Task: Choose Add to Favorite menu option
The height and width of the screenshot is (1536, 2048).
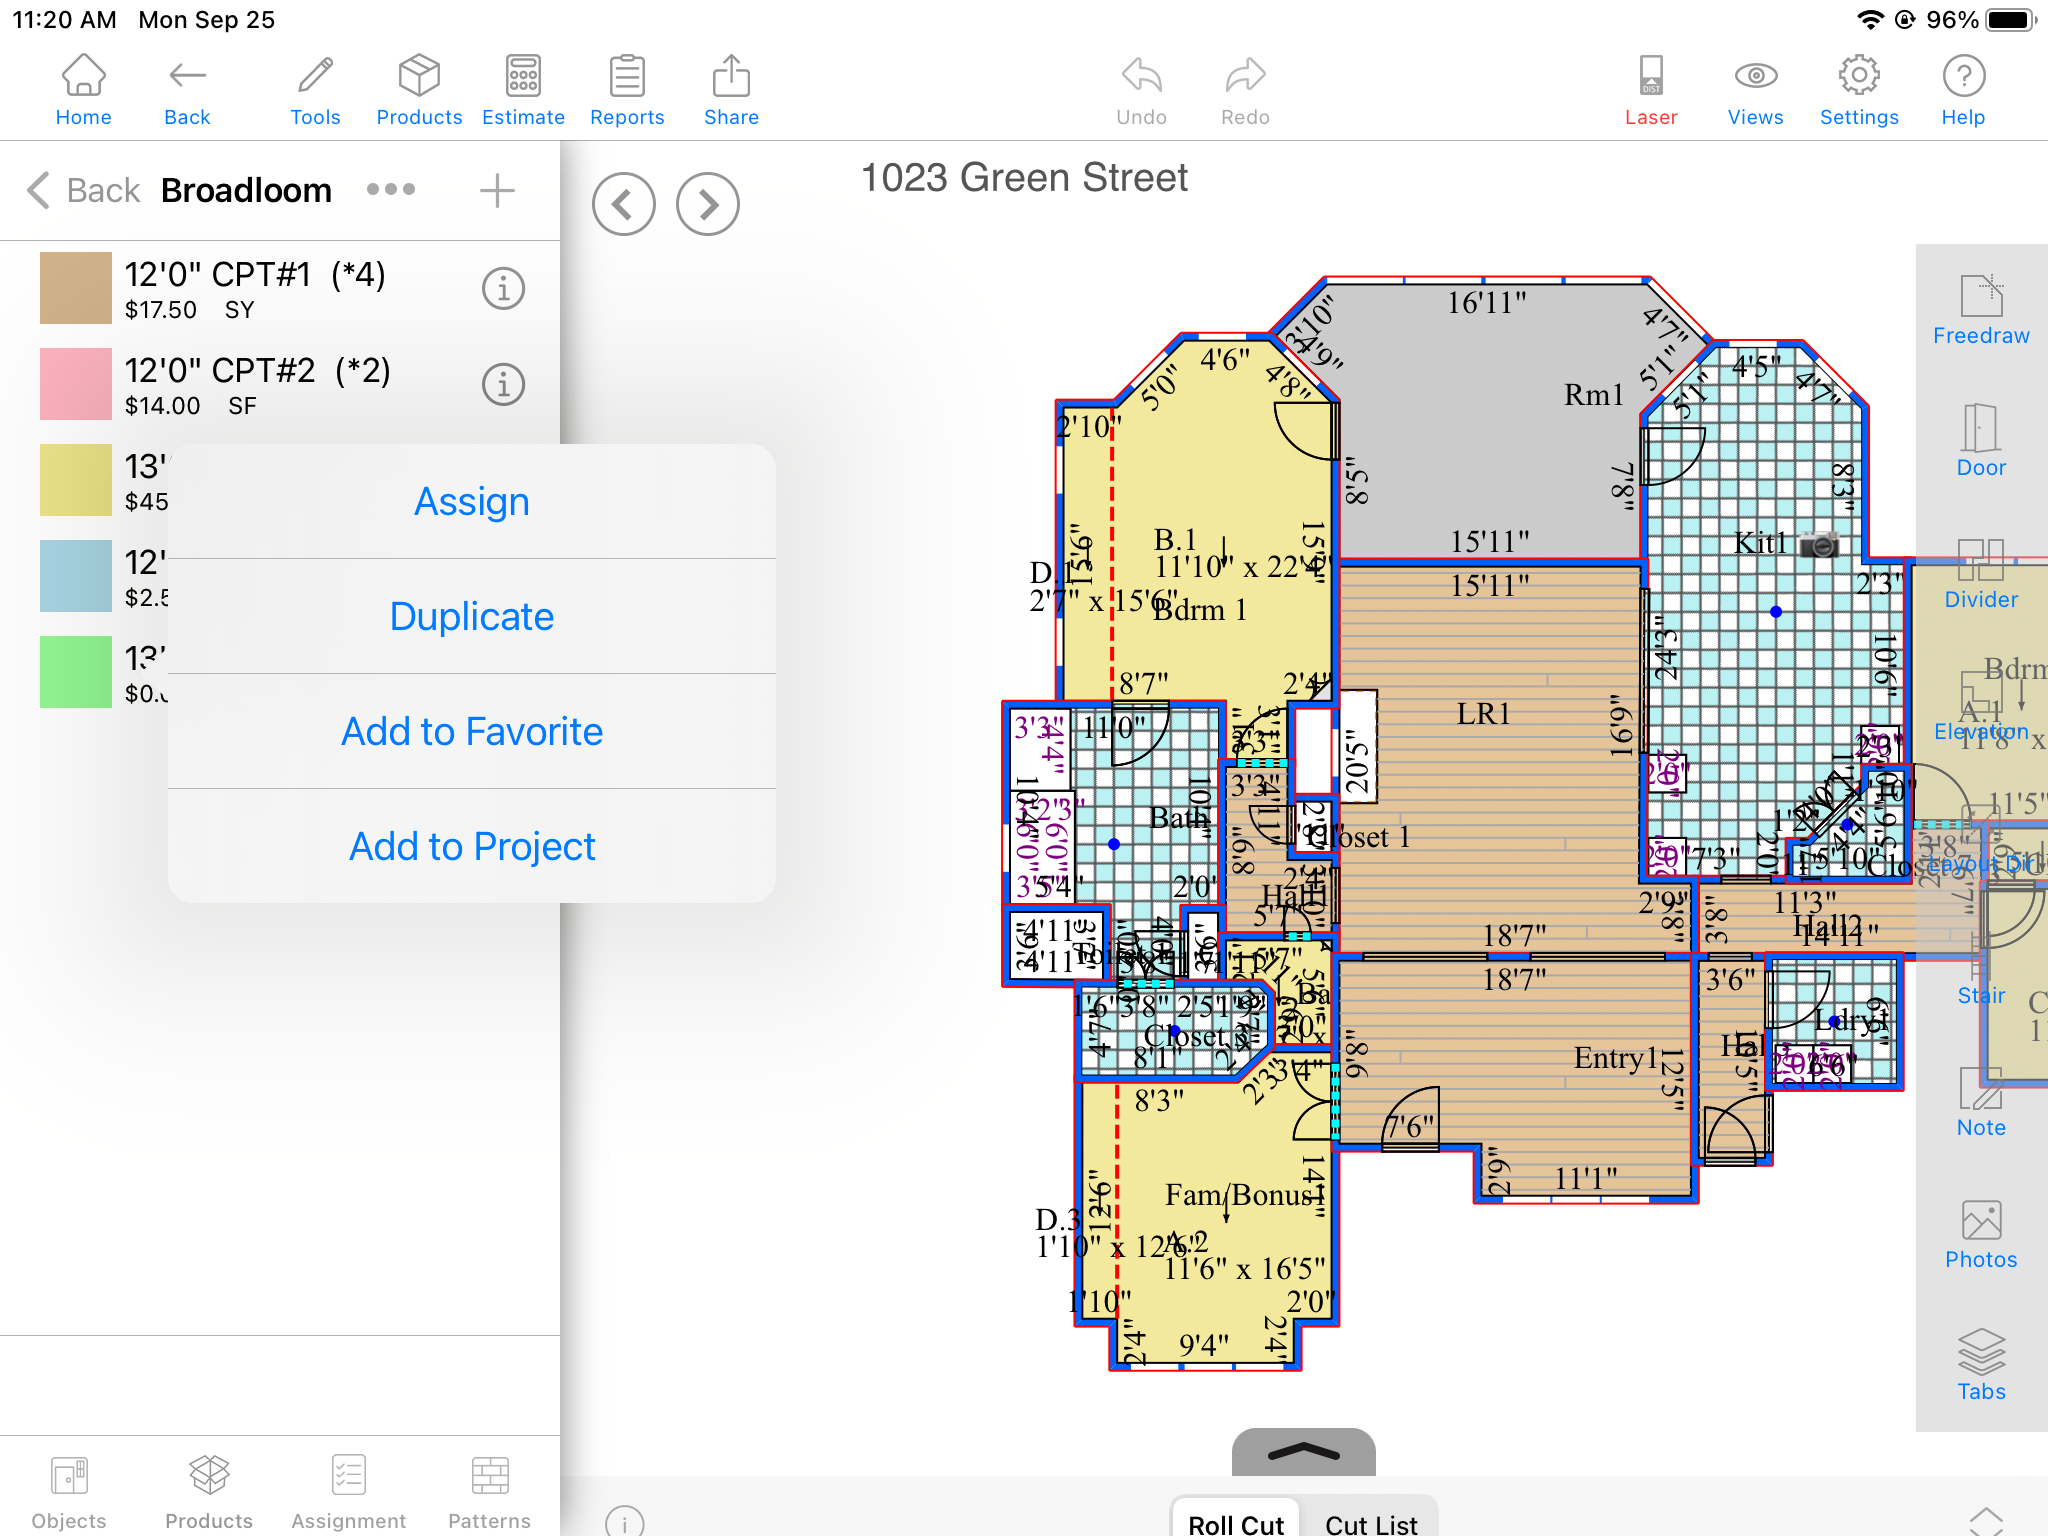Action: 472,732
